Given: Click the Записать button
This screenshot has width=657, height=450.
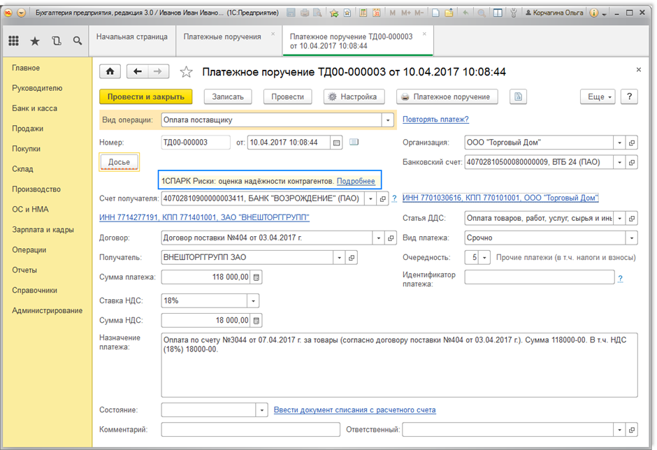Looking at the screenshot, I should click(x=228, y=97).
